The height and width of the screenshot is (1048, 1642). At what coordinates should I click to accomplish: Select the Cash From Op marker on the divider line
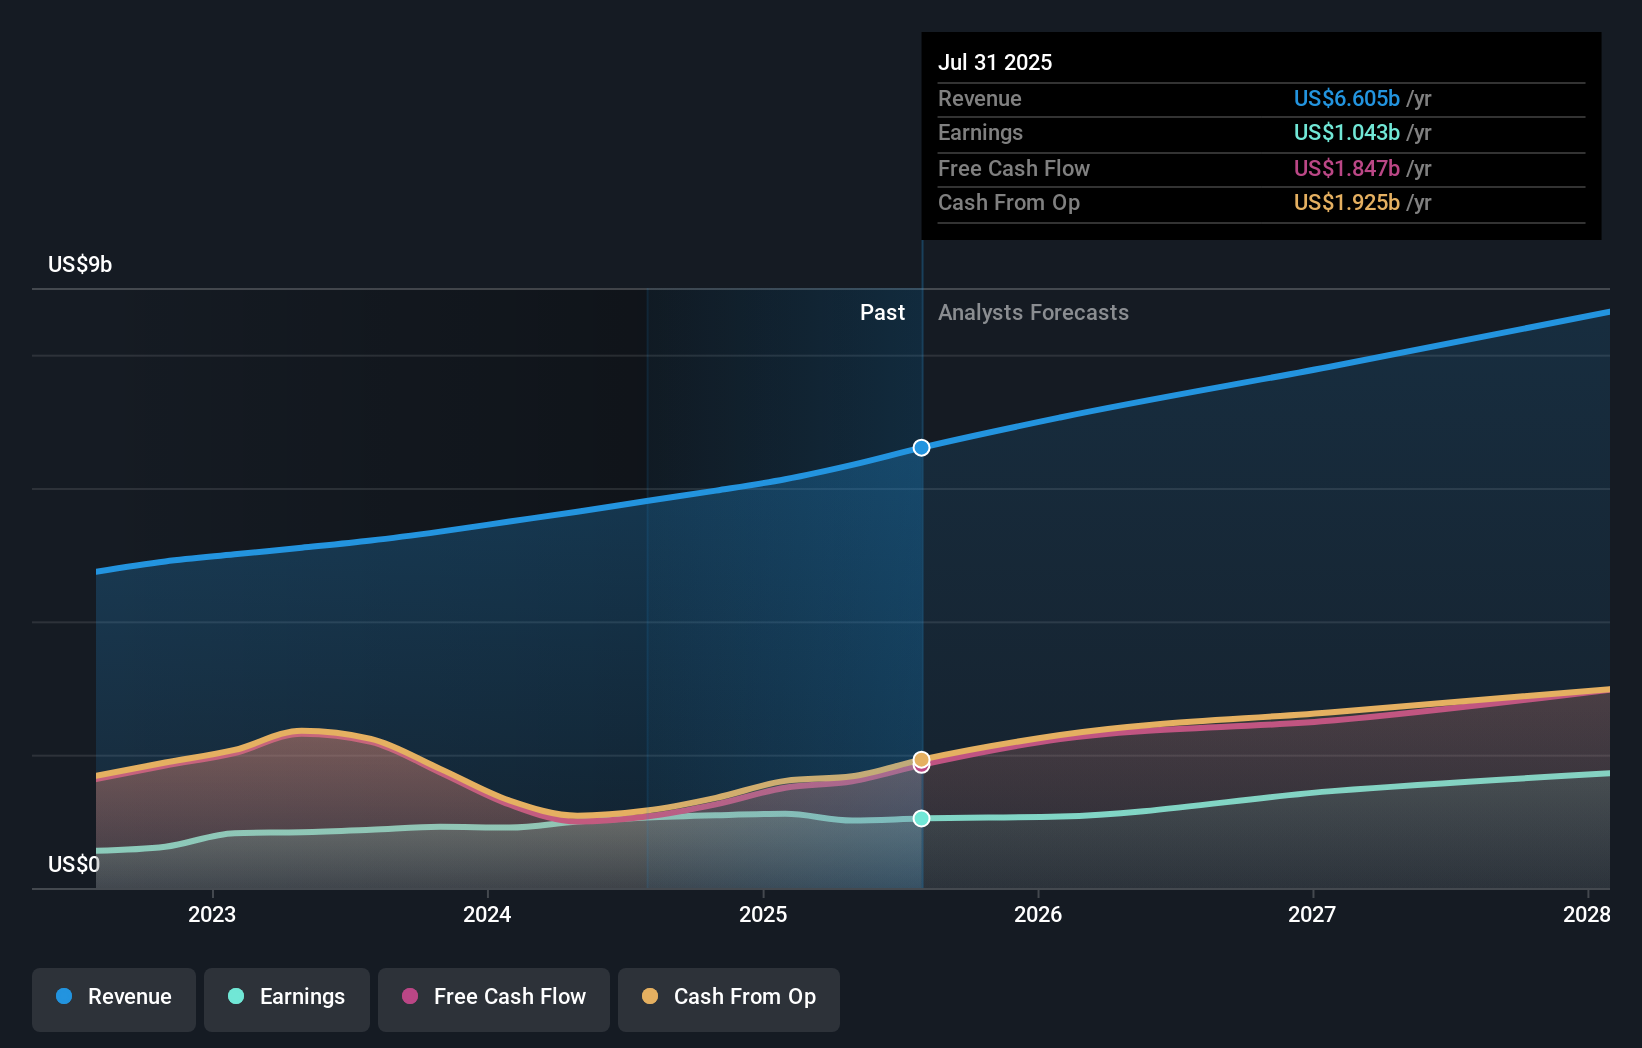tap(920, 758)
